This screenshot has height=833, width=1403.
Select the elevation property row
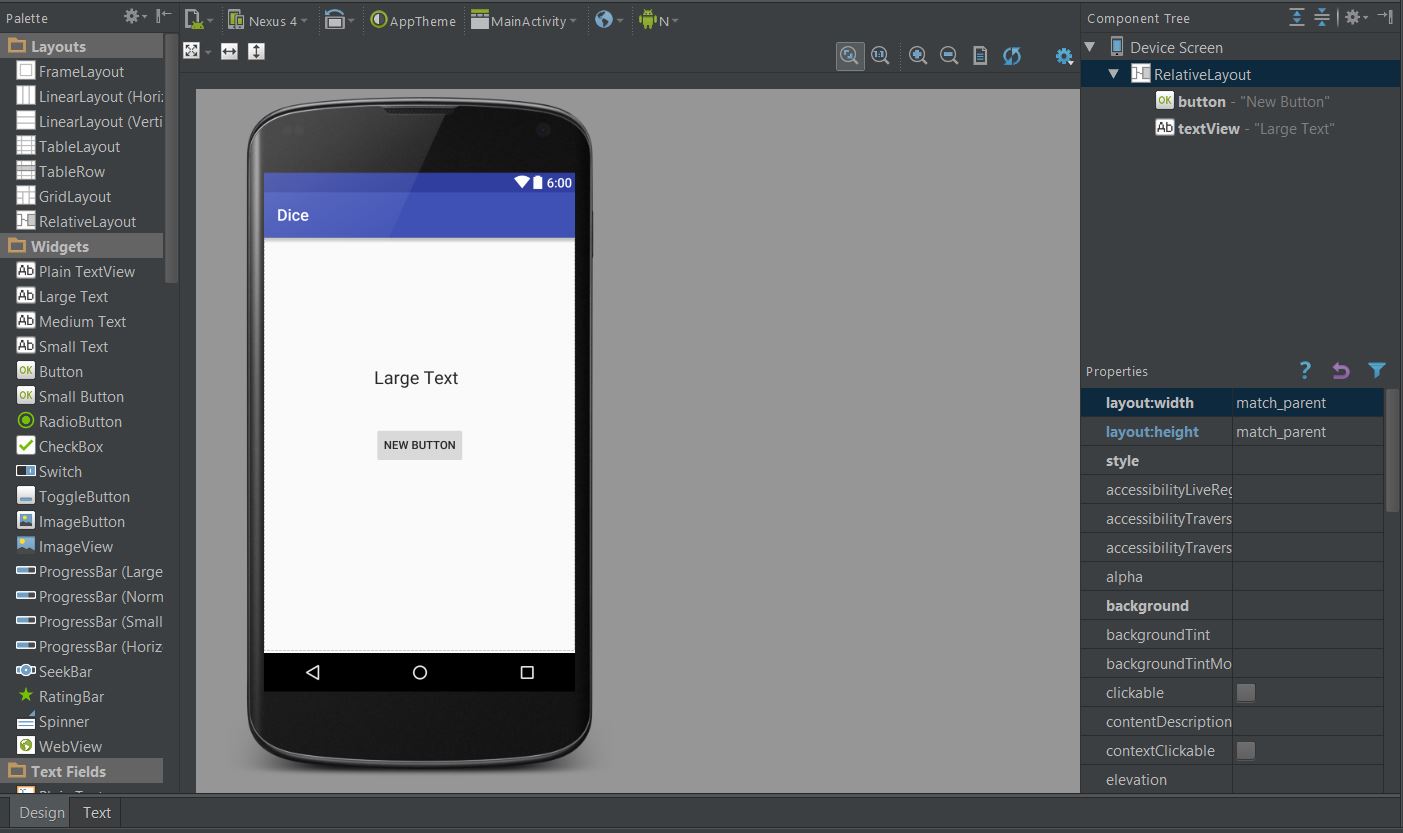(x=1232, y=780)
